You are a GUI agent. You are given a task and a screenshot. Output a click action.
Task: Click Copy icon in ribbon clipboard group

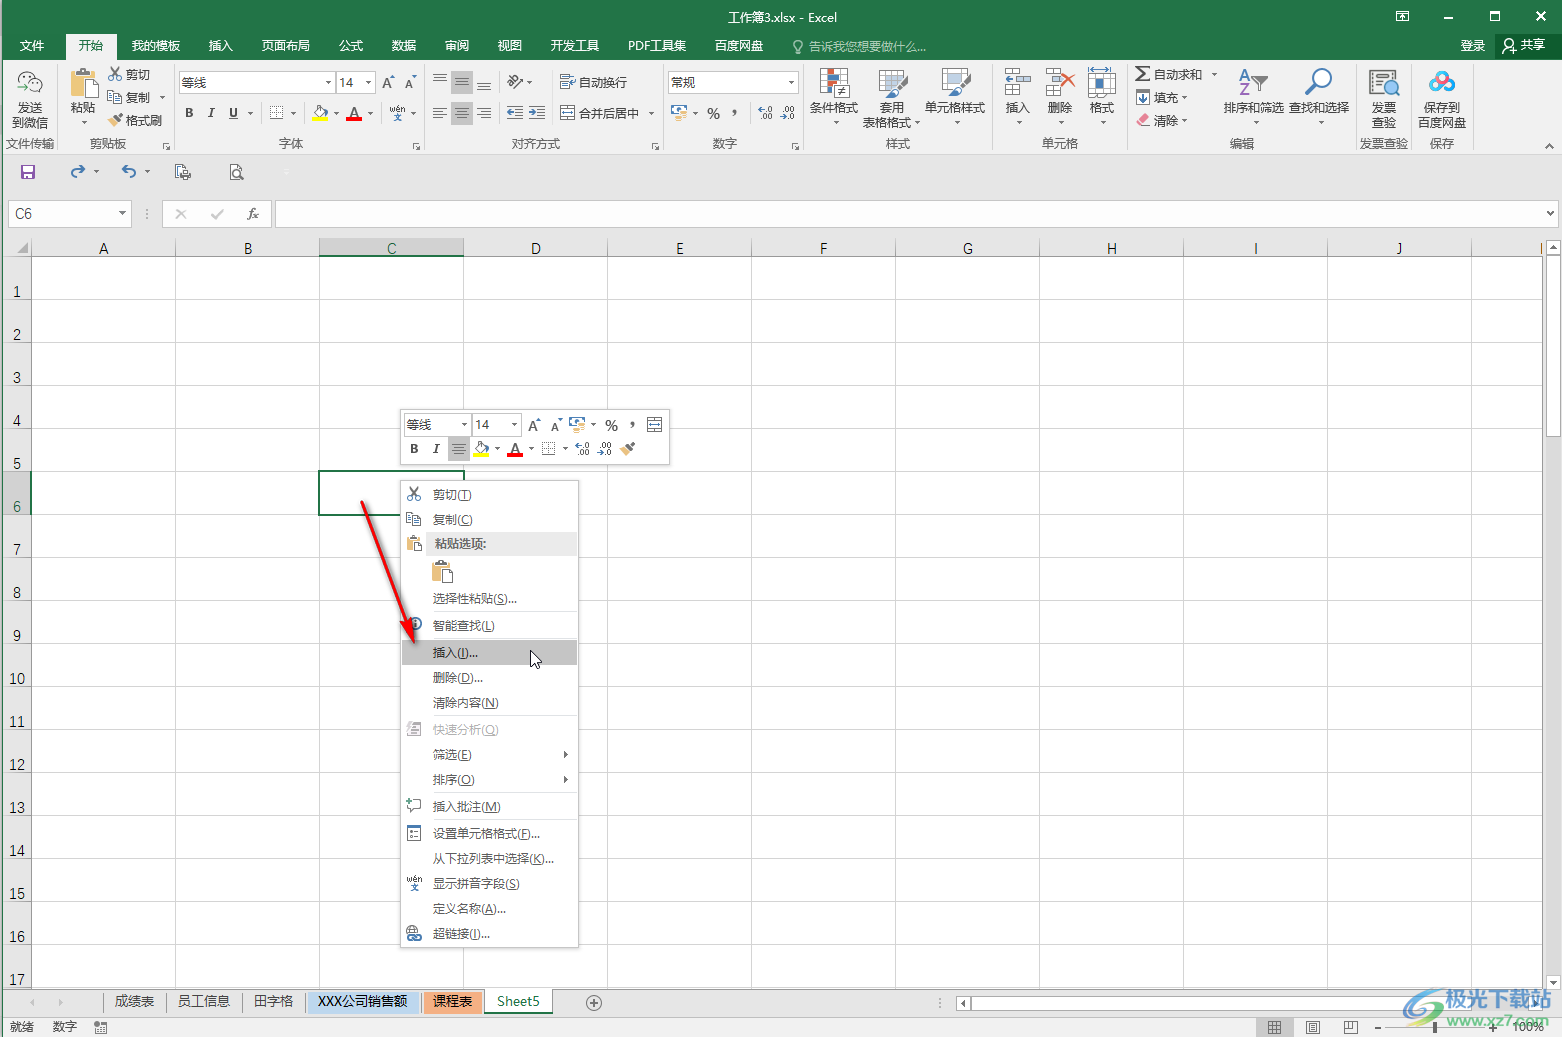[114, 97]
